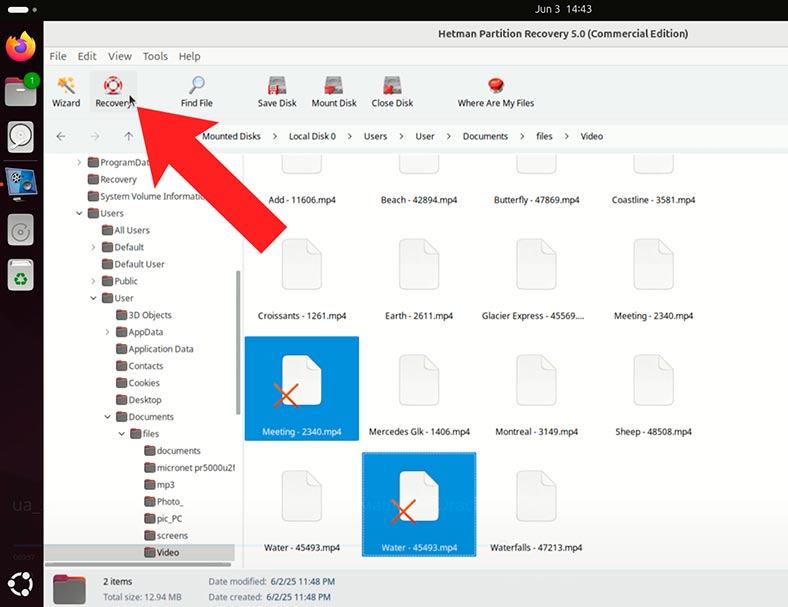Select Coastline - 3581.mp4 file
Screen dimensions: 788x607
point(653,180)
